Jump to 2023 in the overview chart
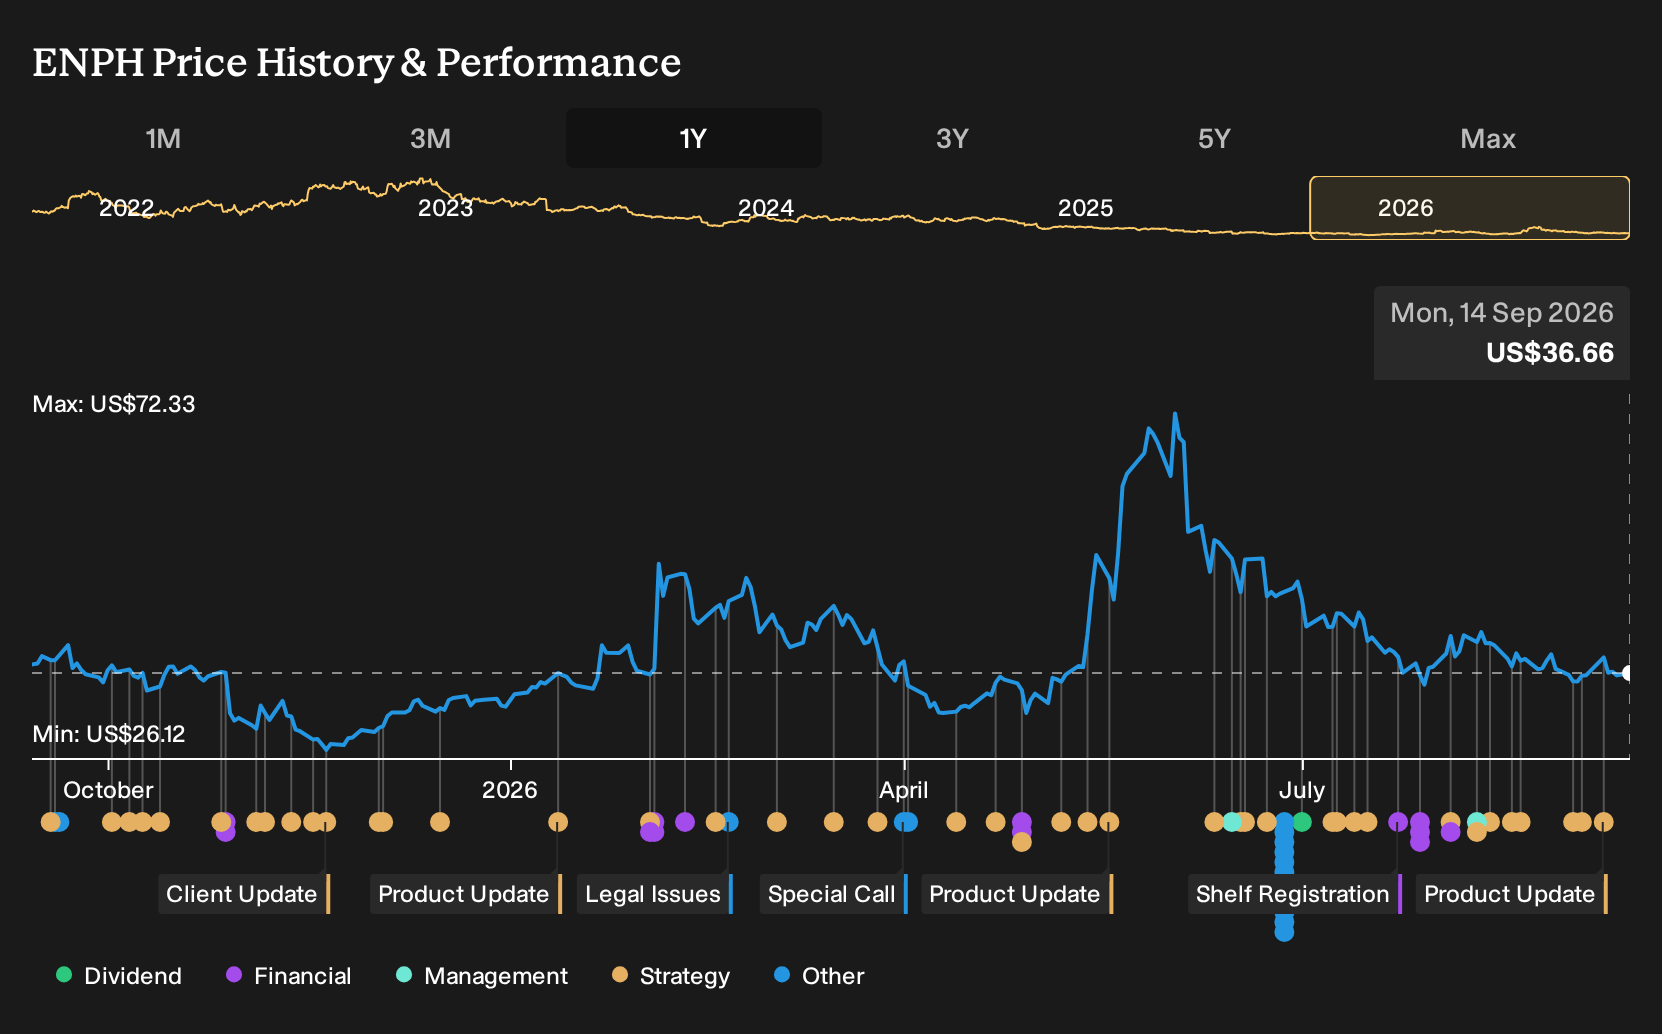Screen dimensions: 1662x1034 click(x=445, y=208)
